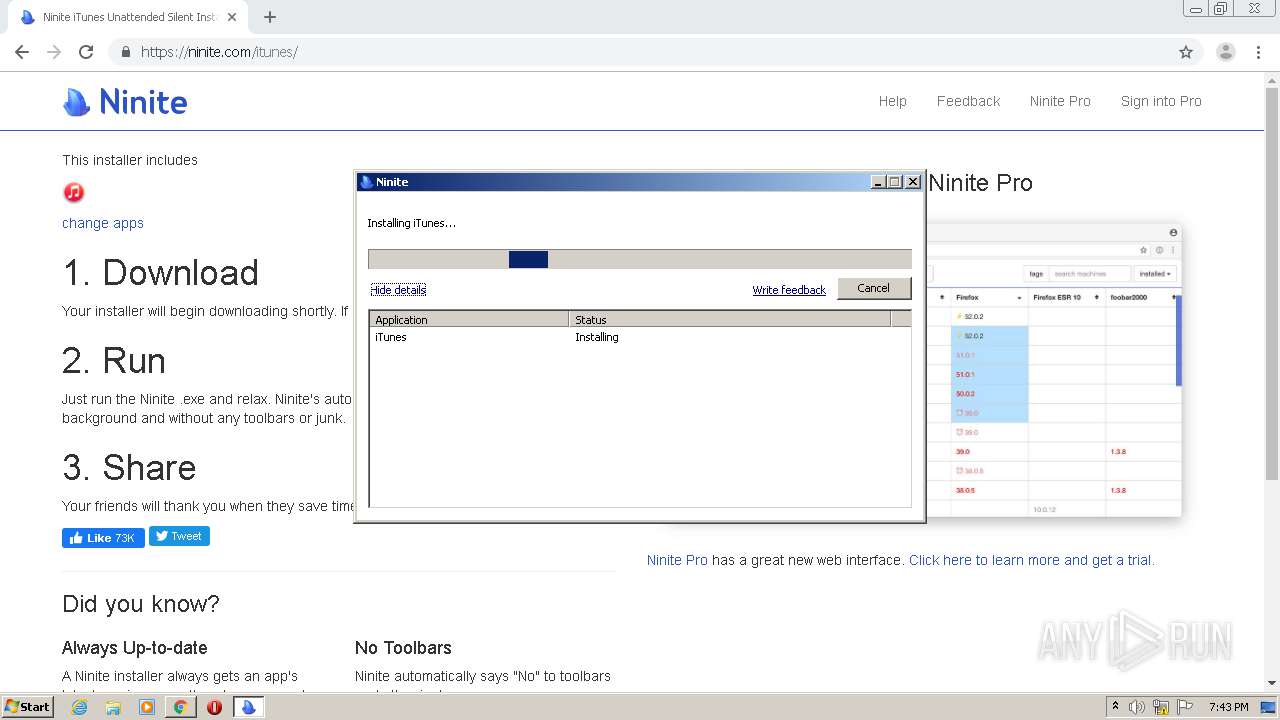Click the Status column header
1280x720 pixels.
(x=730, y=320)
